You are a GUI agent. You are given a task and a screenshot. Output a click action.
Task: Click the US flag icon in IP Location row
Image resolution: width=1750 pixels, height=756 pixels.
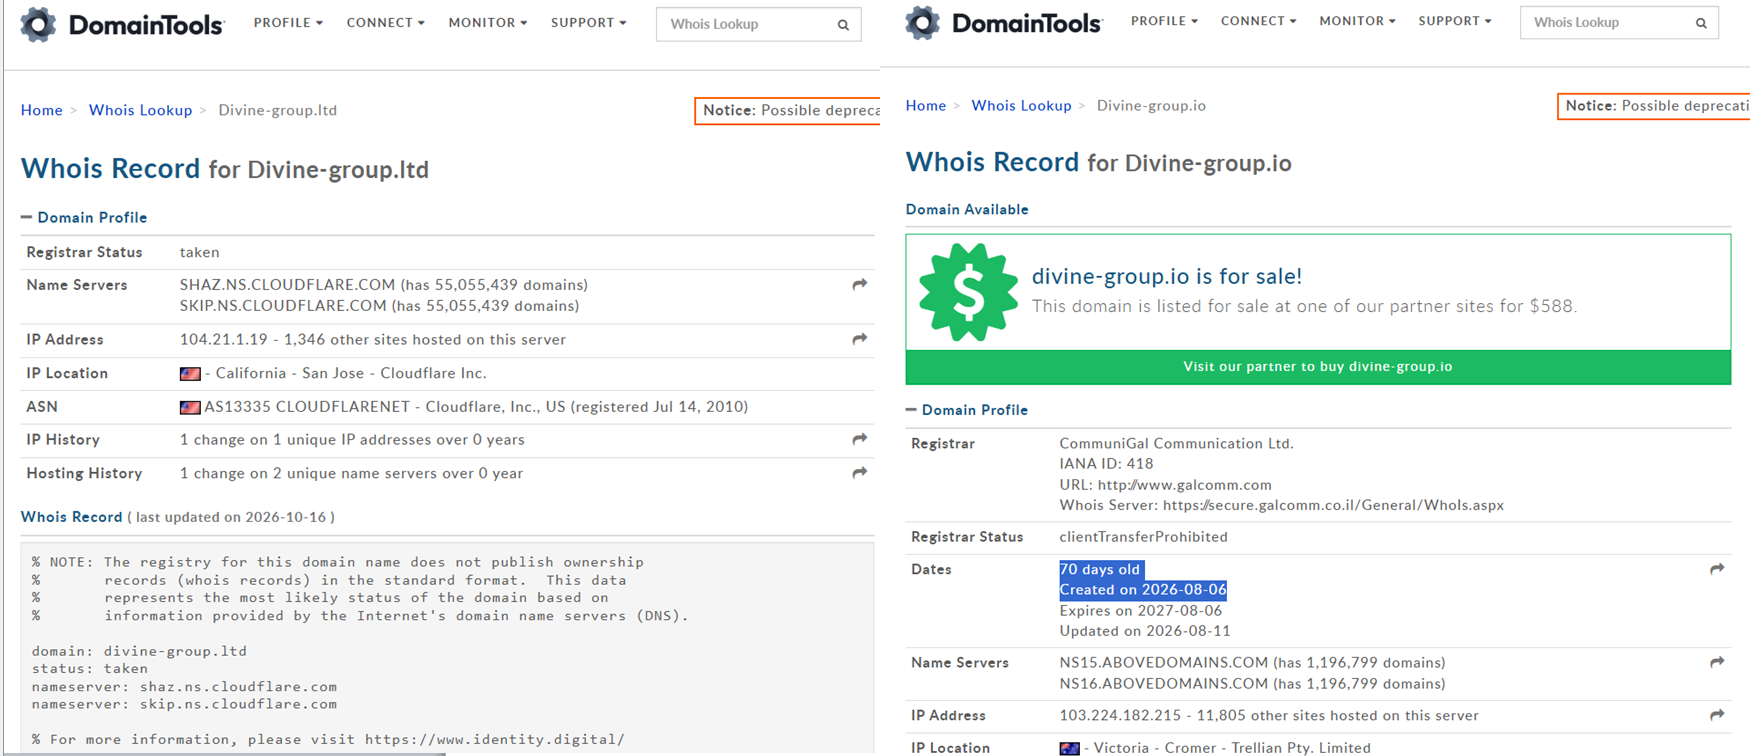(190, 374)
